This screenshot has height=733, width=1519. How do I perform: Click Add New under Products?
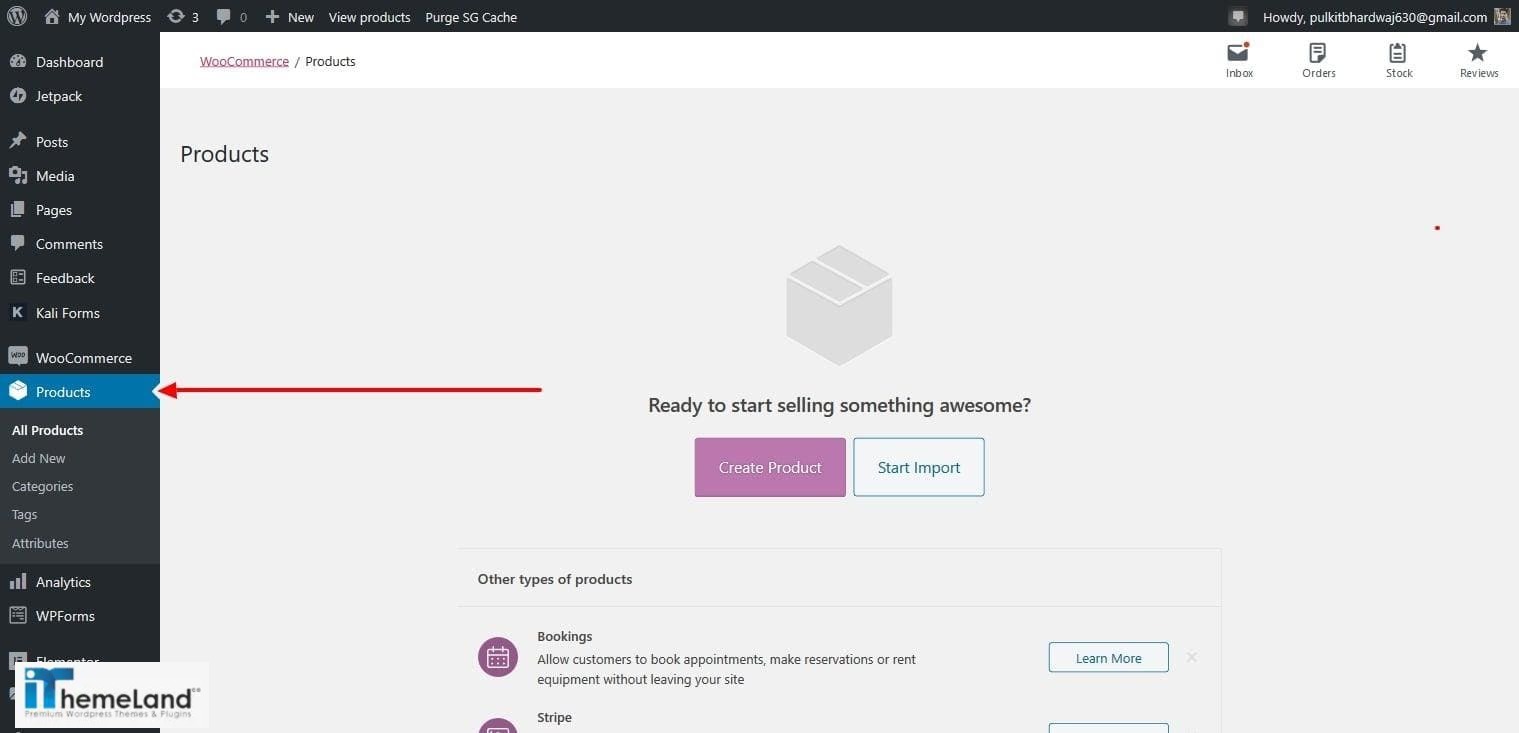tap(39, 458)
